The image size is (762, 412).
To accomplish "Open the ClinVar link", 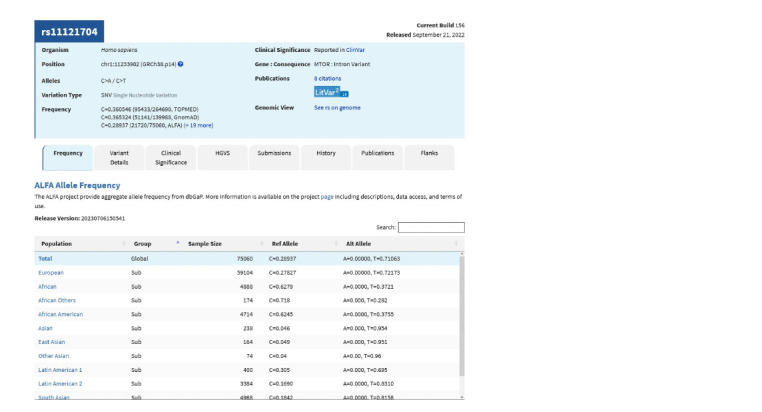I will 355,50.
